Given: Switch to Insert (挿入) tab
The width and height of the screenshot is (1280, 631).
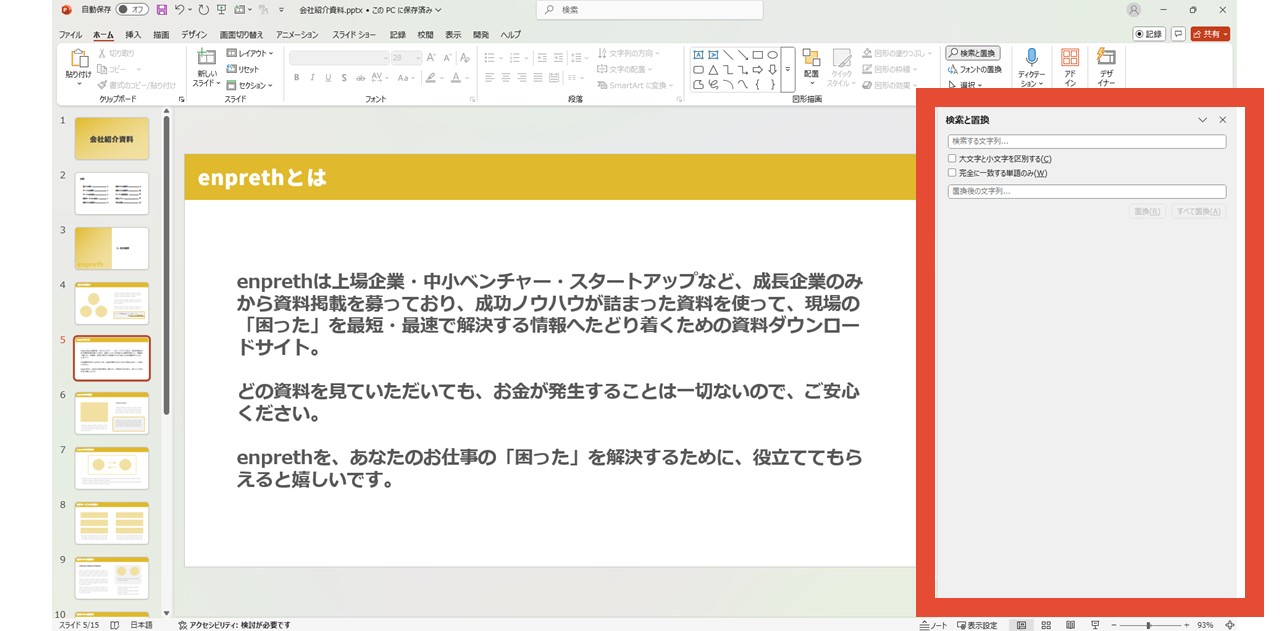Looking at the screenshot, I should [x=133, y=34].
